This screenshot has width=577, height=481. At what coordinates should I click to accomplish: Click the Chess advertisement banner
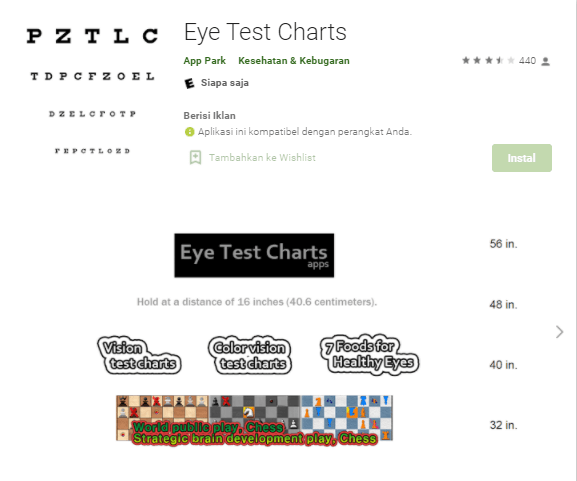254,420
